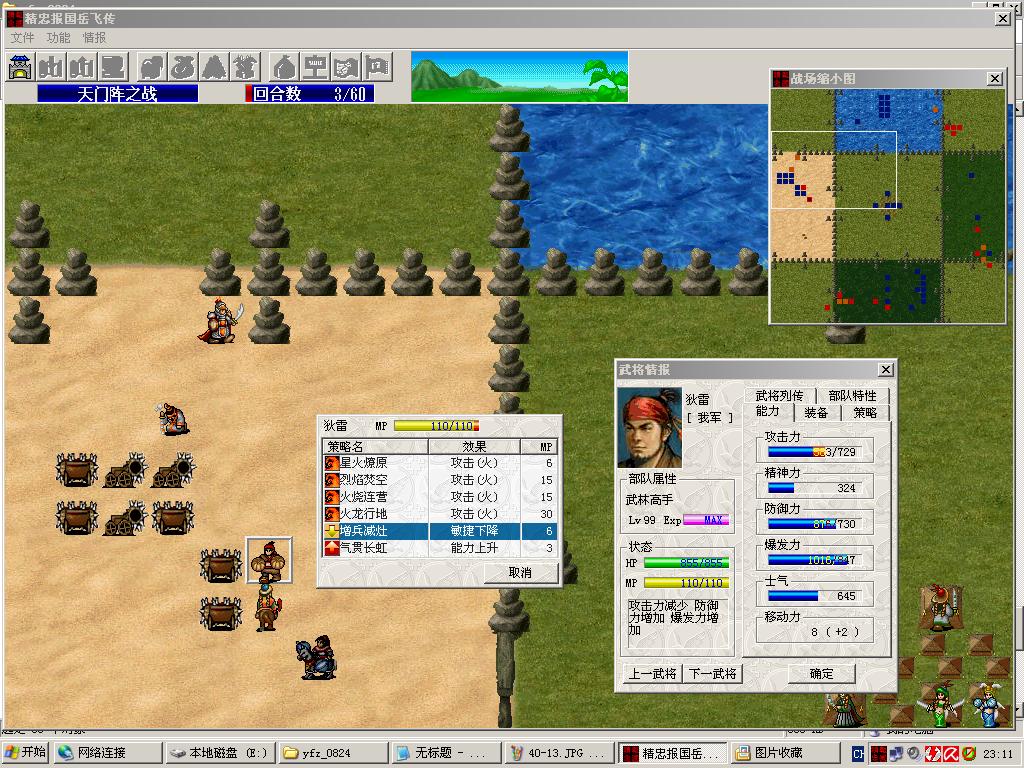
Task: Open the 文件 menu
Action: click(x=22, y=38)
